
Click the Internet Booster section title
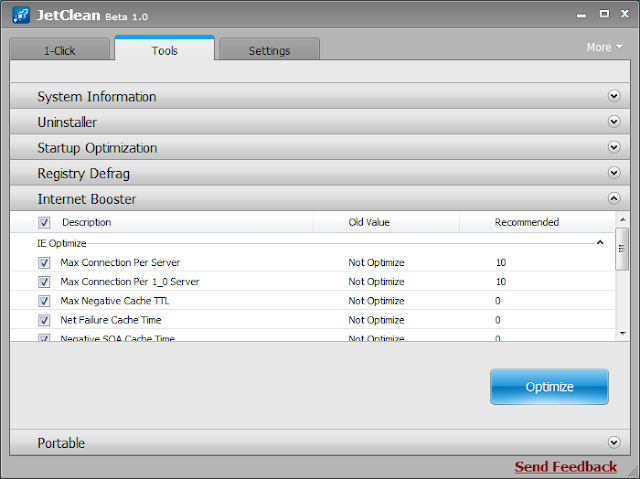pos(87,199)
